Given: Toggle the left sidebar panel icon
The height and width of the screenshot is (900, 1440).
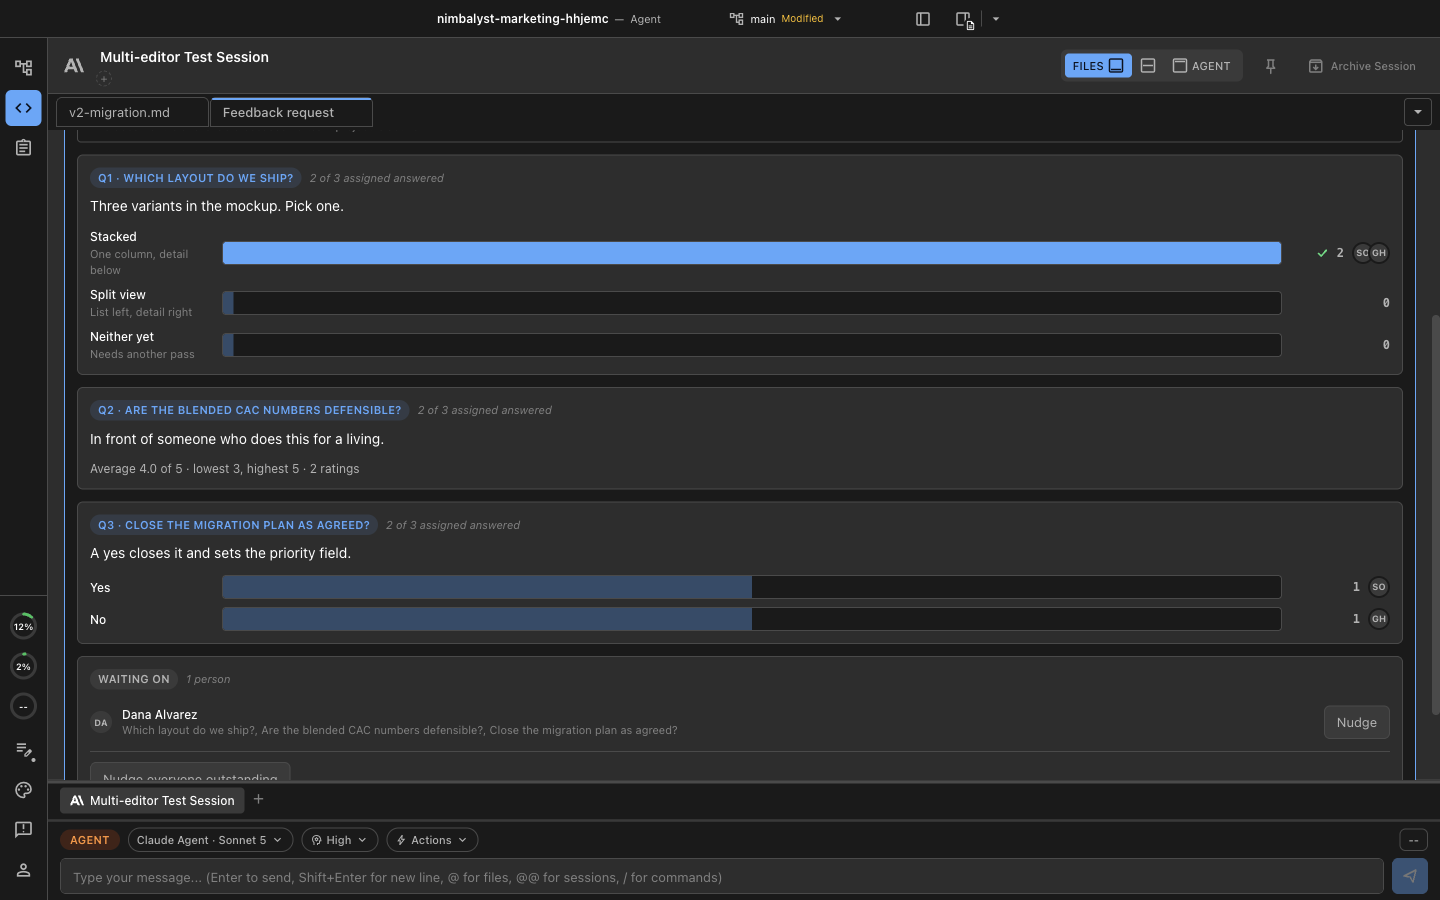Looking at the screenshot, I should 923,19.
